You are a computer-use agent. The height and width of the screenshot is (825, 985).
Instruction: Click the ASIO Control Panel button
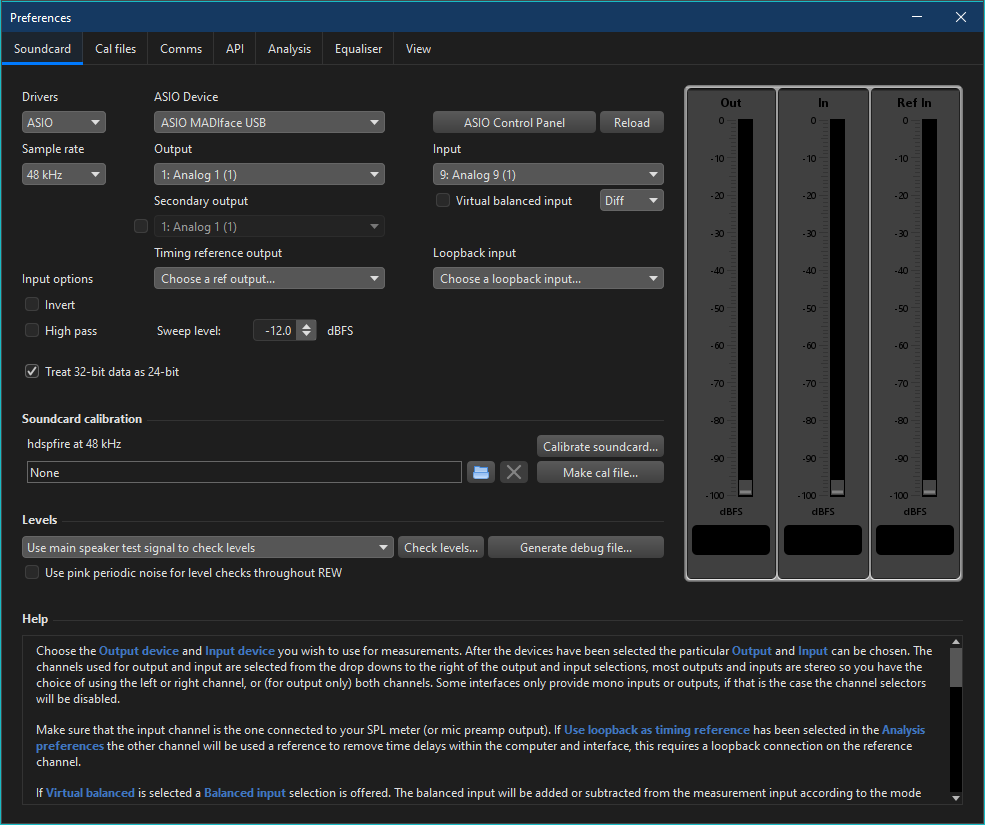coord(514,123)
